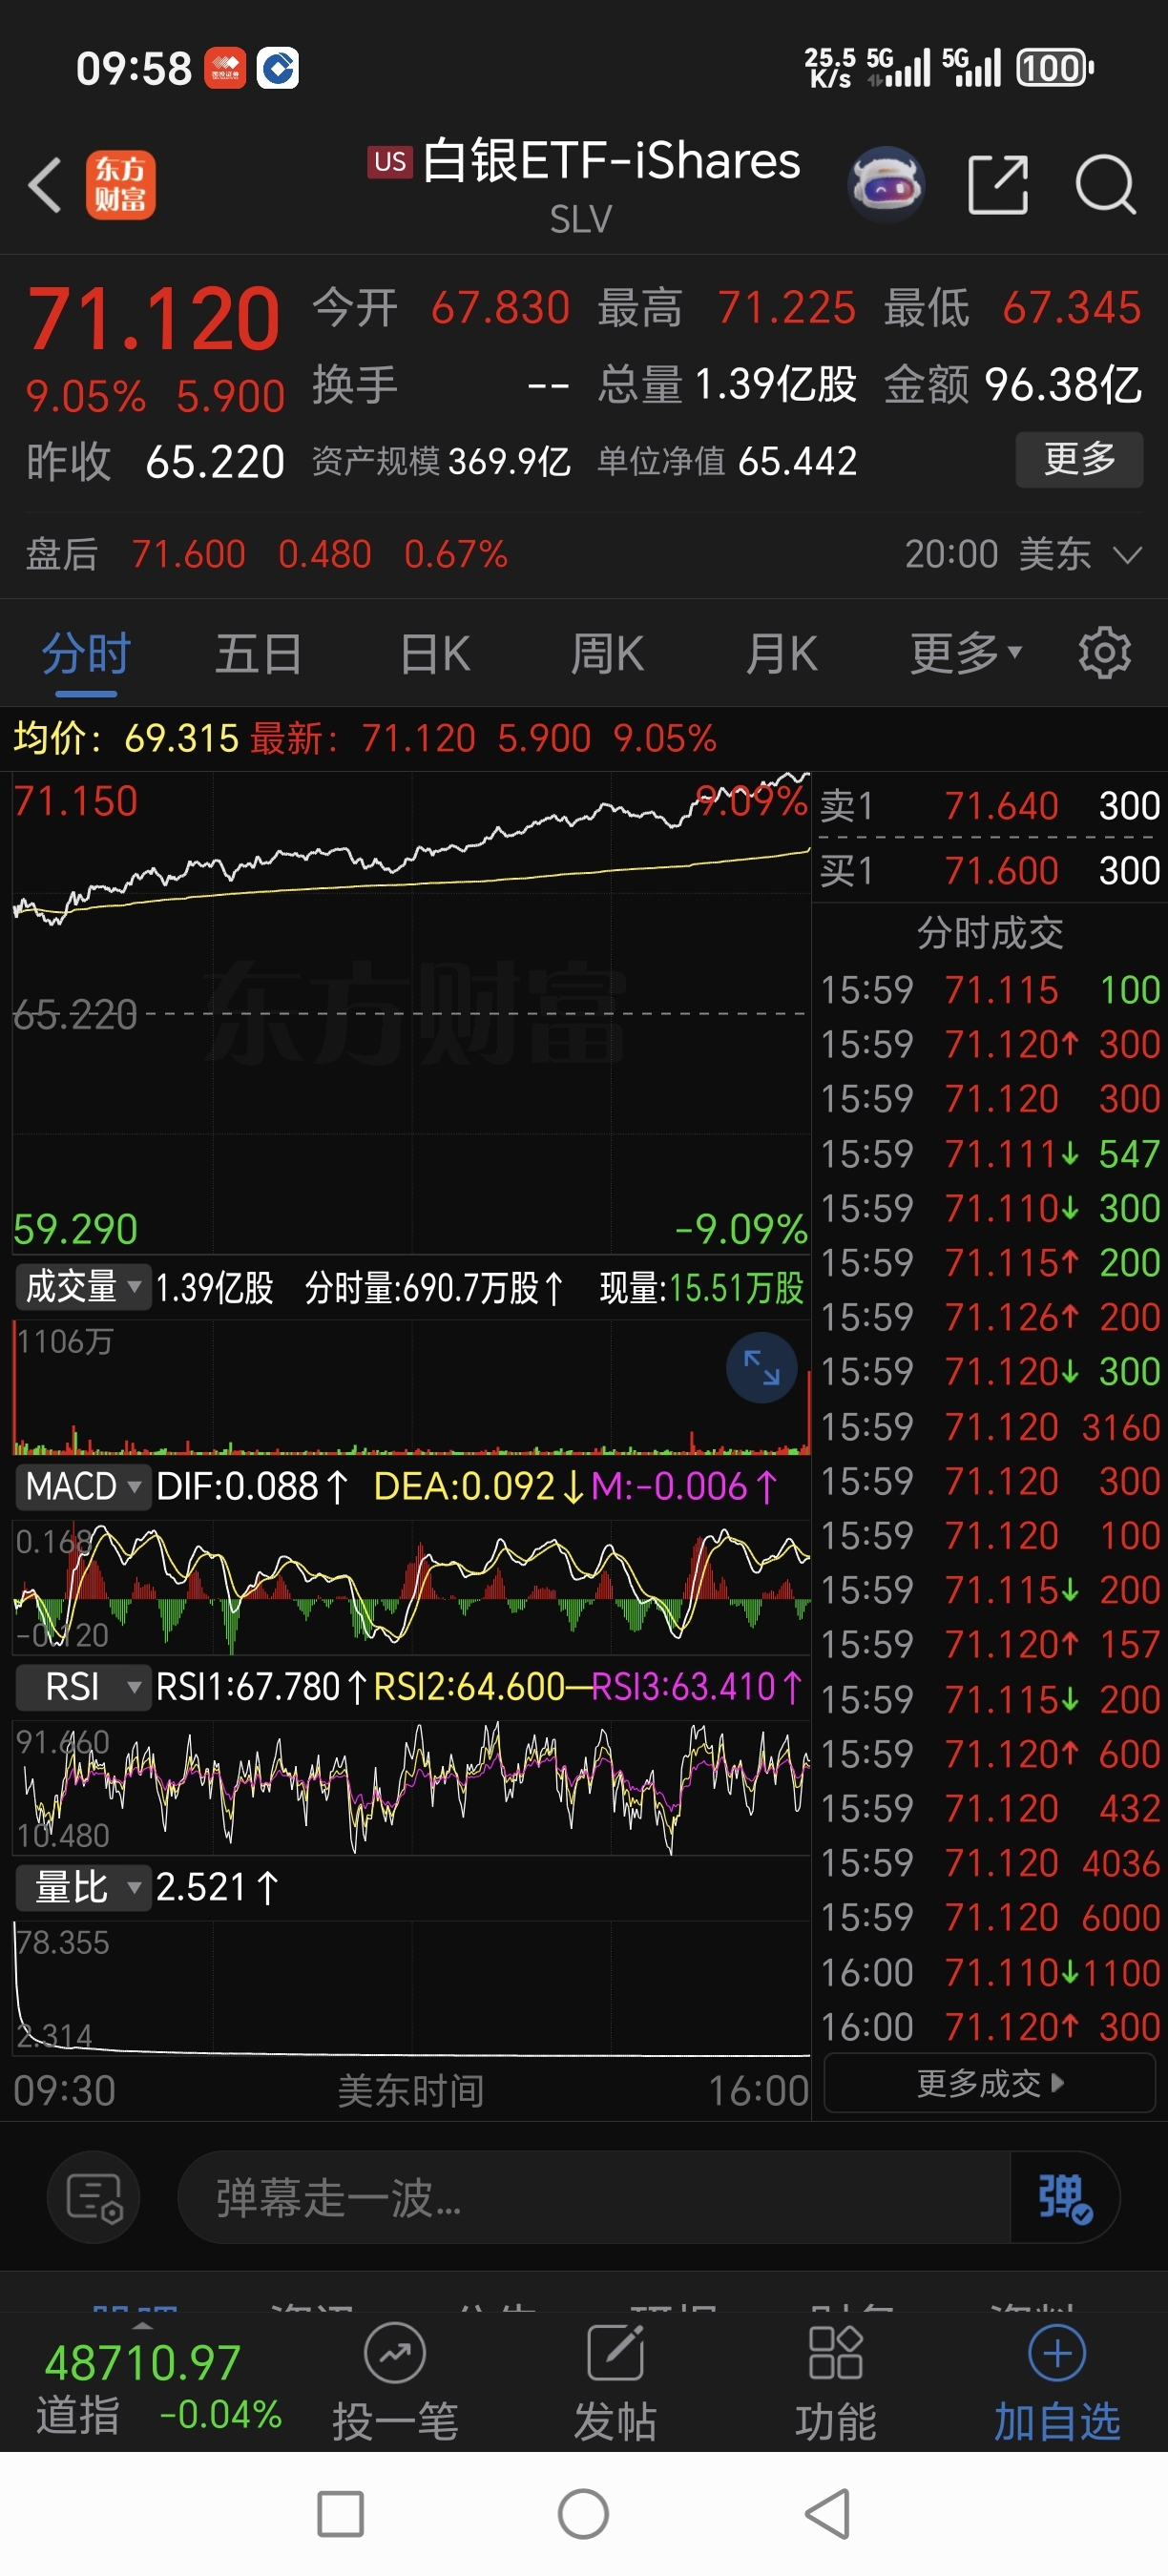This screenshot has height=2576, width=1168.
Task: Tap the SLV ticker symbol
Action: (x=581, y=219)
